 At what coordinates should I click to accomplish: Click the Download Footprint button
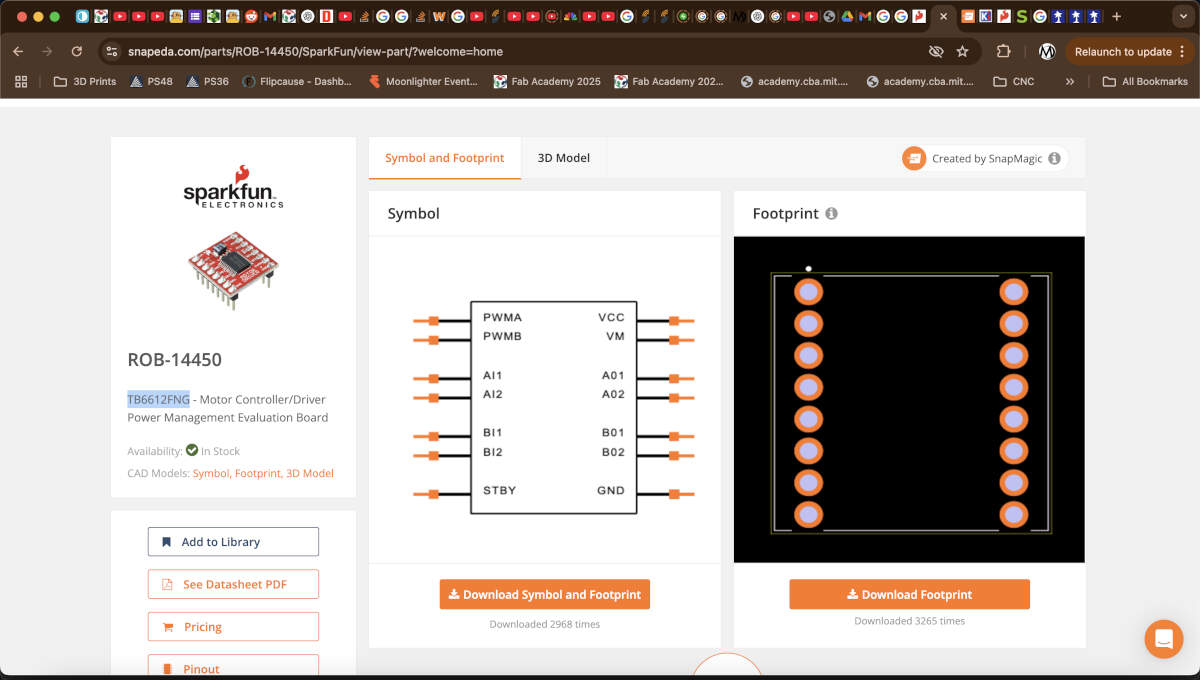(x=909, y=594)
